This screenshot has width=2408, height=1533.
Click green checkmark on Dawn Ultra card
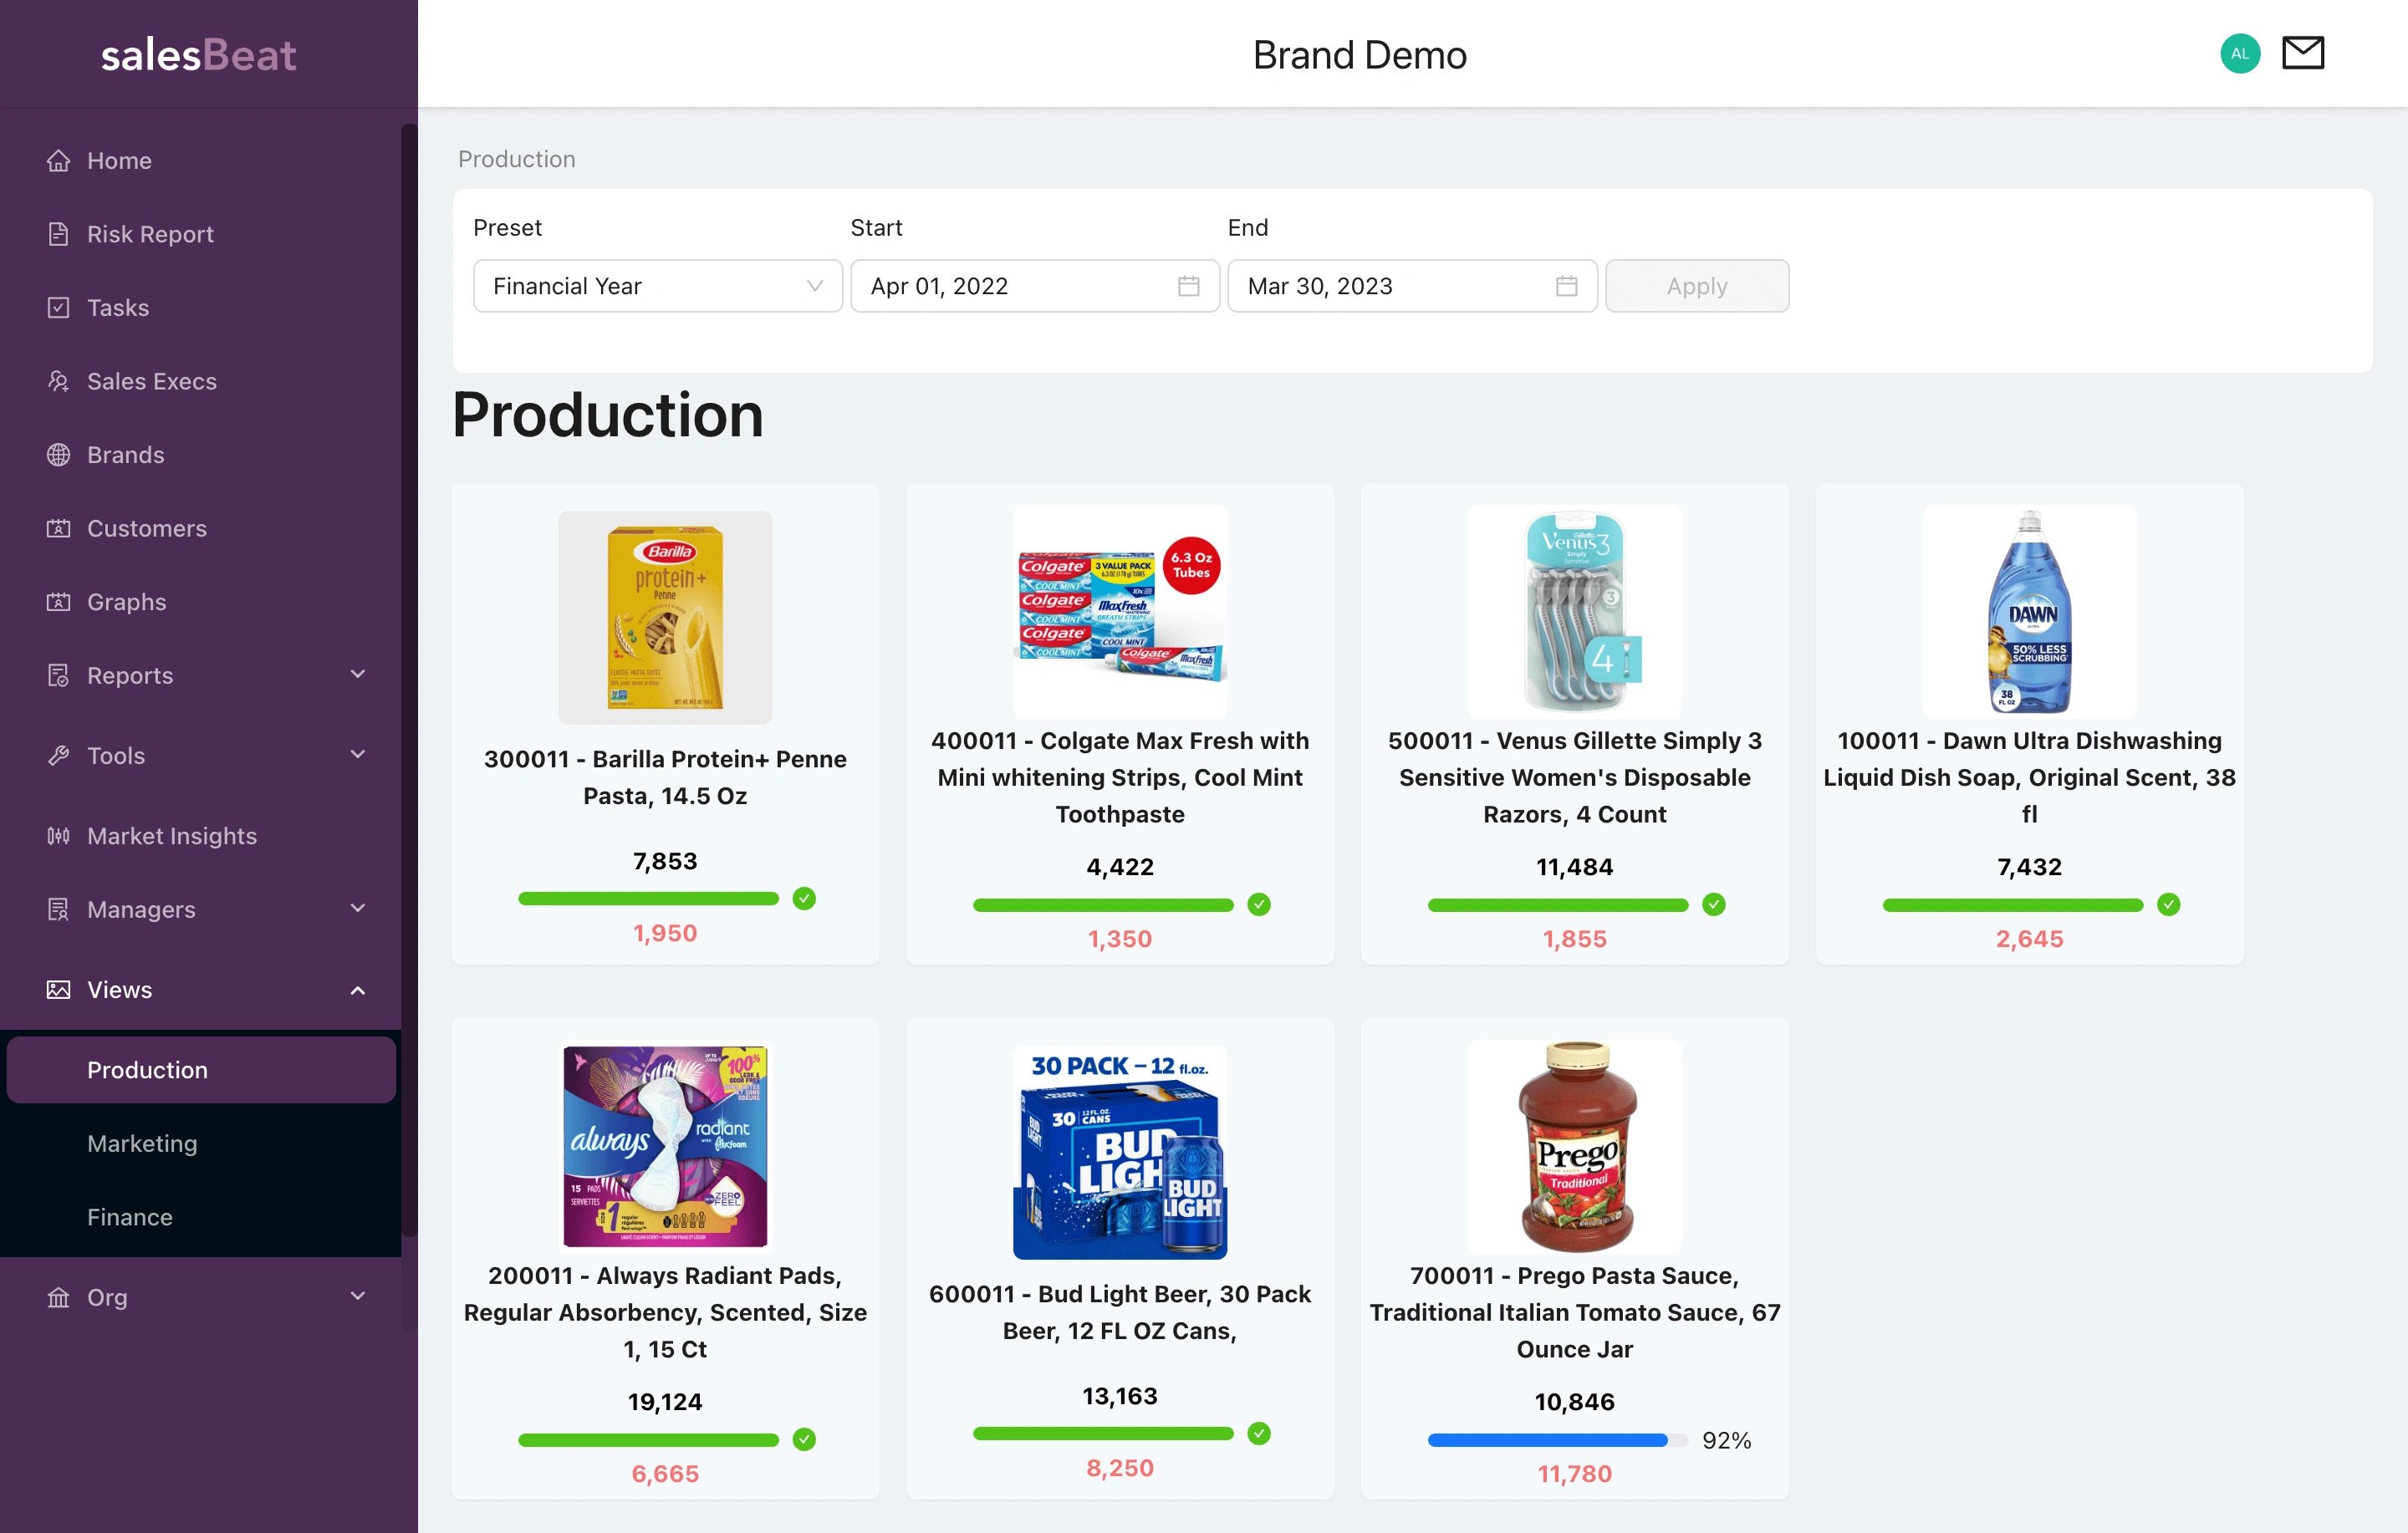(x=2168, y=904)
